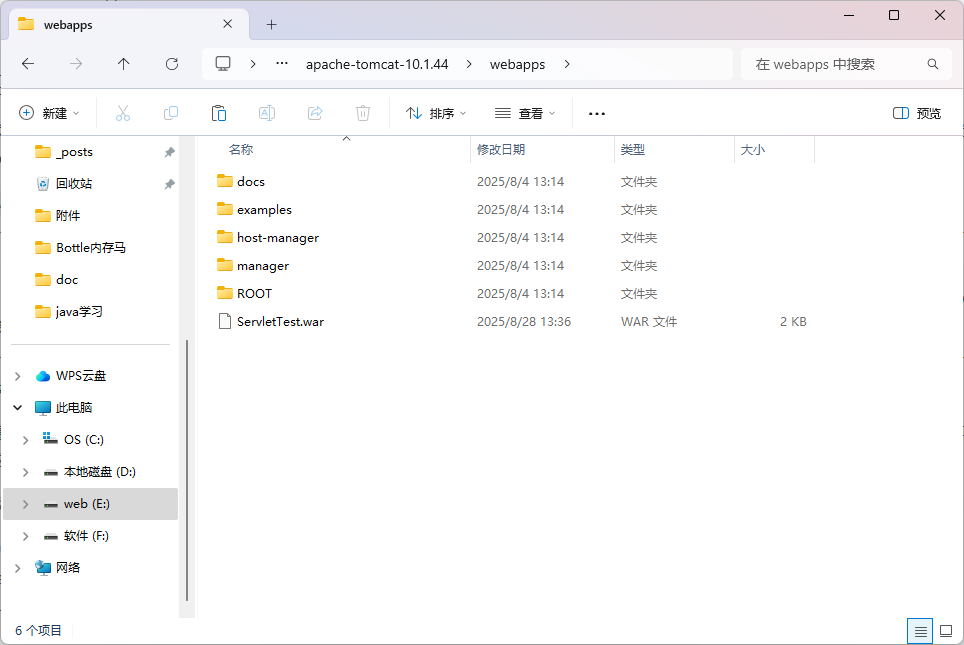964x645 pixels.
Task: Open the 查看 view dropdown
Action: tap(525, 113)
